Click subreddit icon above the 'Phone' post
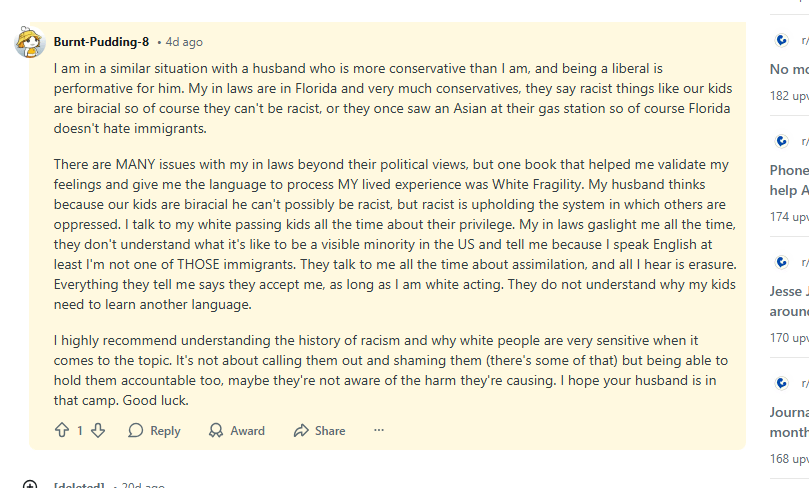Image resolution: width=809 pixels, height=488 pixels. coord(783,142)
